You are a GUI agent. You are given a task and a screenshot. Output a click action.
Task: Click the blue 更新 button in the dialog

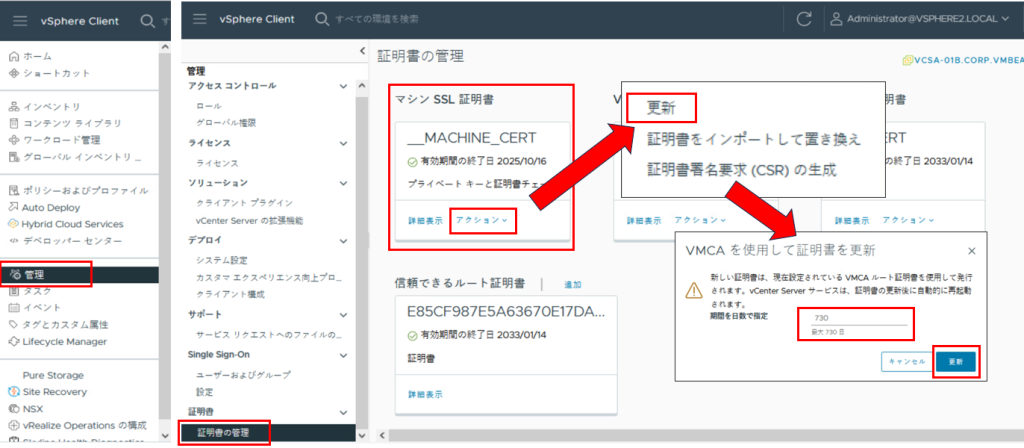[955, 361]
